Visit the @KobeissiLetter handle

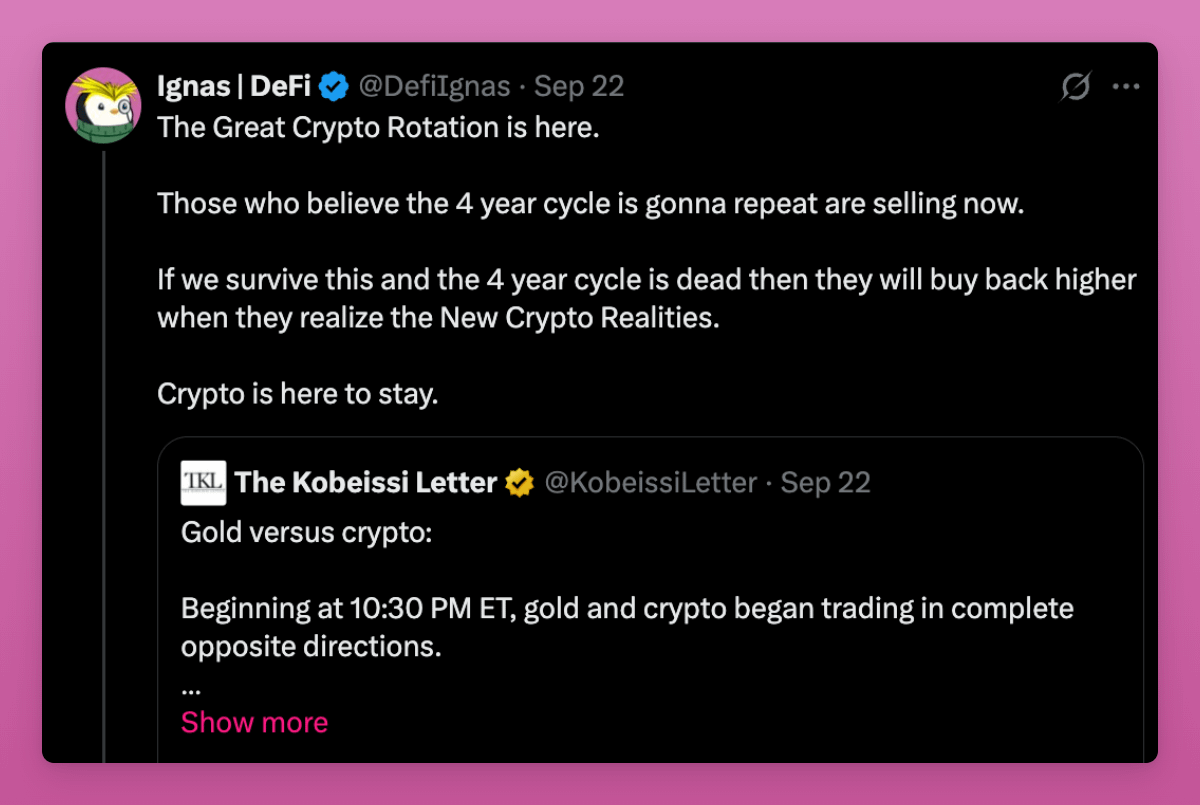coord(649,484)
